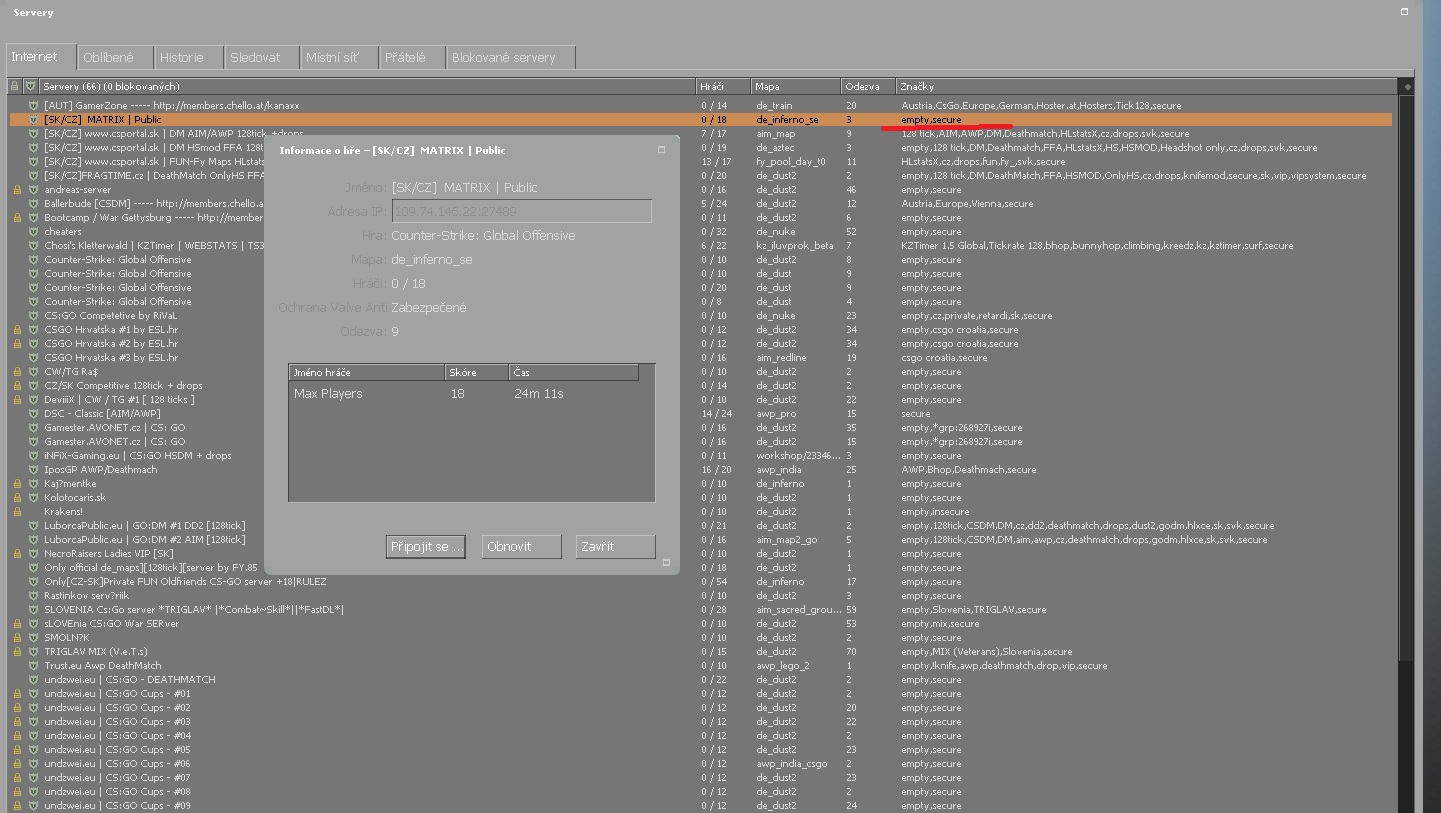Open the Oblíbené tab

point(116,58)
